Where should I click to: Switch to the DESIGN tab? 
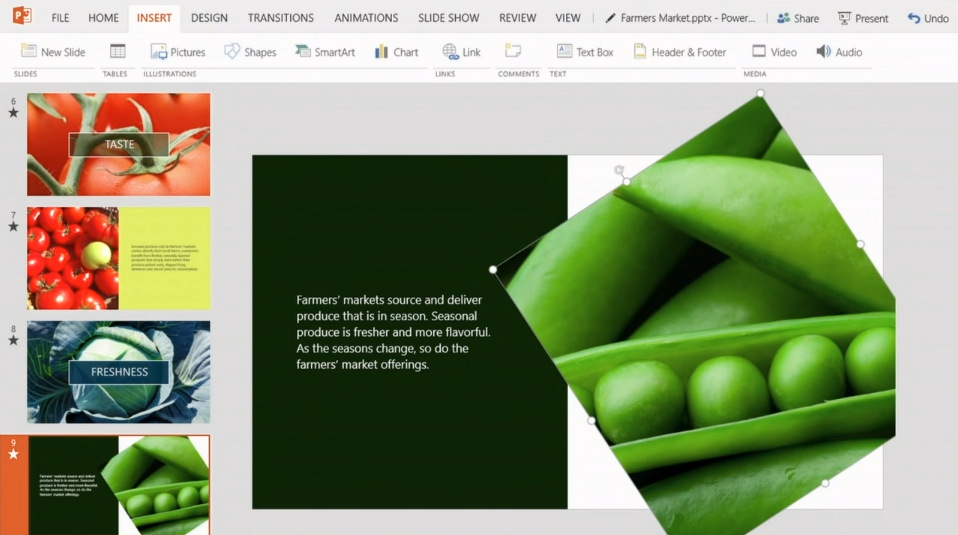209,18
